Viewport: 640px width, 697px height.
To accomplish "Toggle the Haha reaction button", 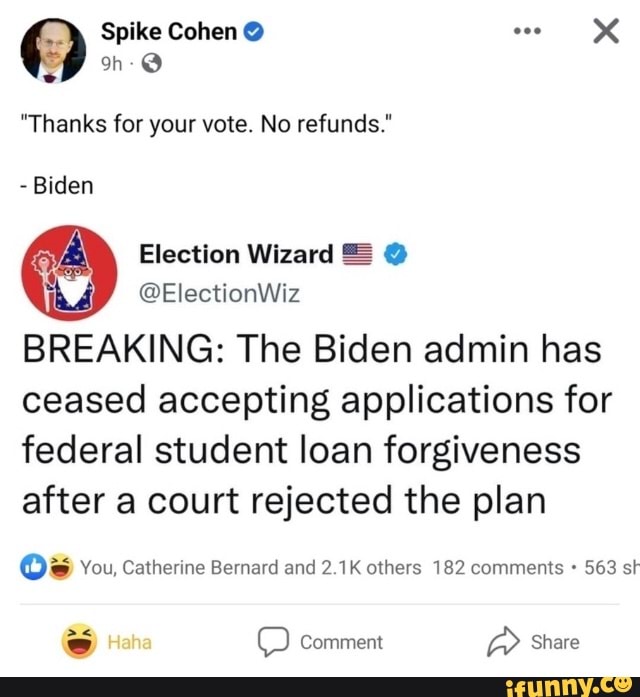I will (107, 641).
